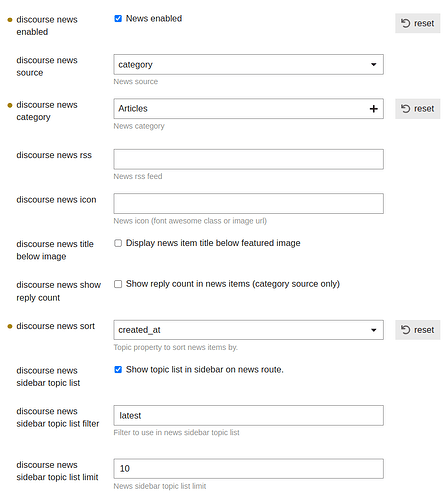This screenshot has width=448, height=500.
Task: Click the 'News source' description text
Action: point(136,82)
